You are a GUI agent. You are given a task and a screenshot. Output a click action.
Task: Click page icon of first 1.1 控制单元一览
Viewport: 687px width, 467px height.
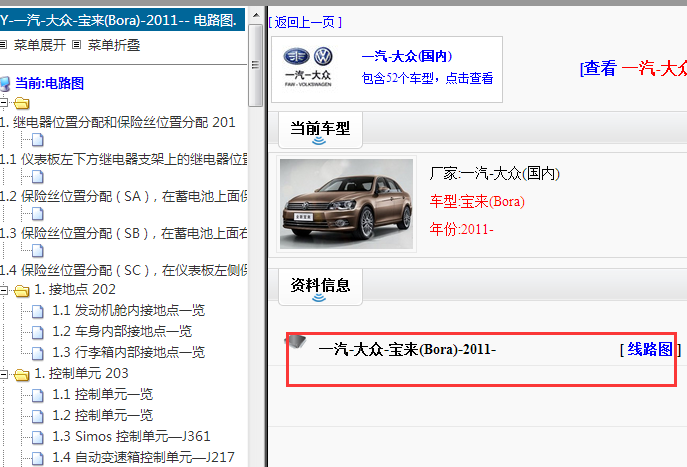point(38,396)
